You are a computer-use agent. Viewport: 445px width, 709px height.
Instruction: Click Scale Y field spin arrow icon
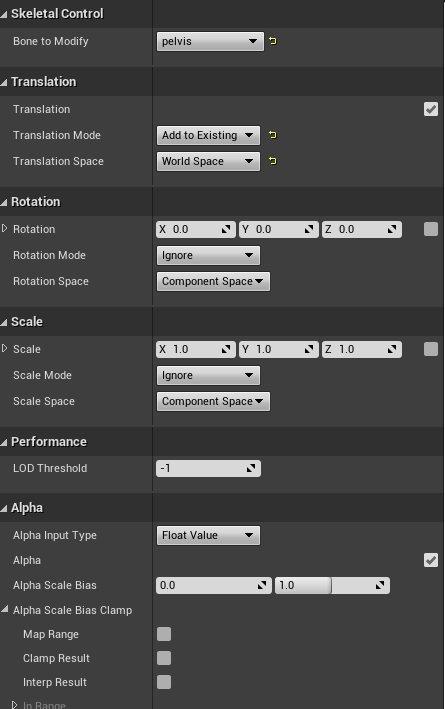point(309,349)
